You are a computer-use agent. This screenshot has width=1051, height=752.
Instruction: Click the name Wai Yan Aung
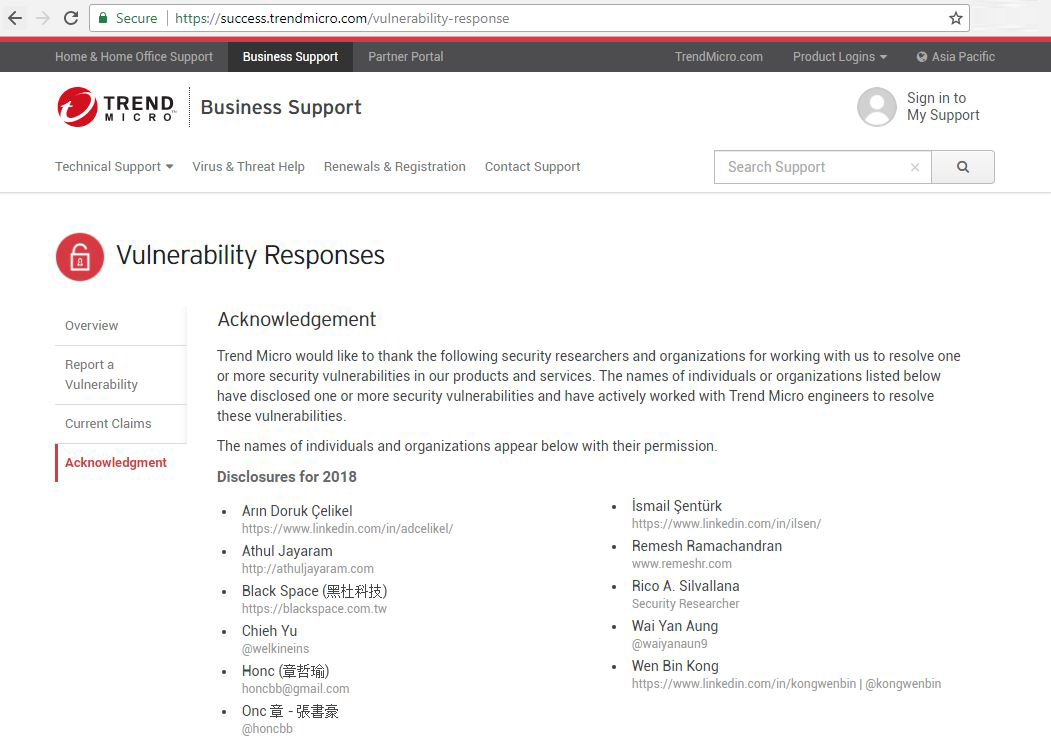pos(674,626)
